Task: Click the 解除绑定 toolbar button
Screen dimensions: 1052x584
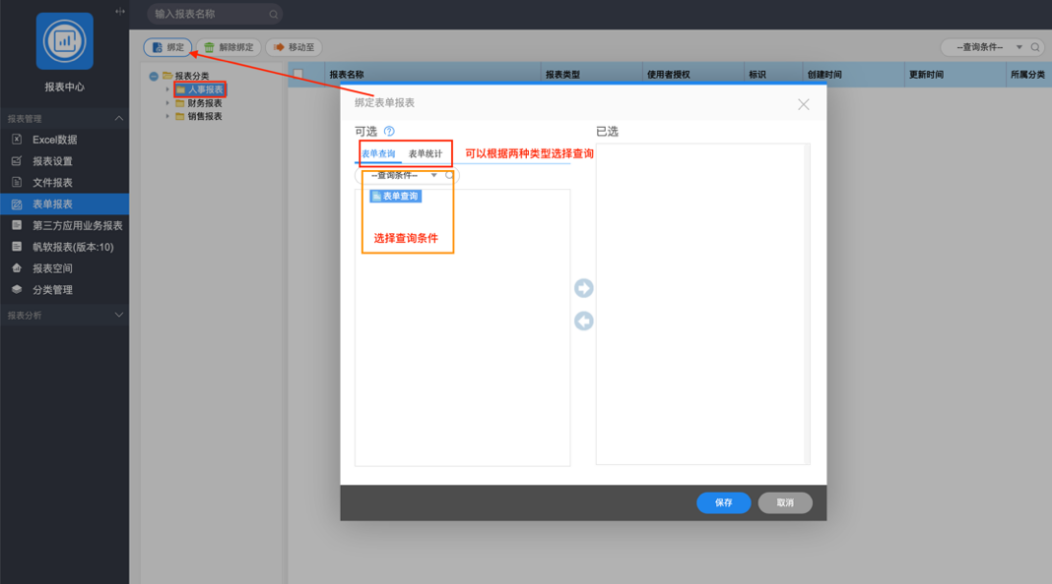Action: point(230,47)
